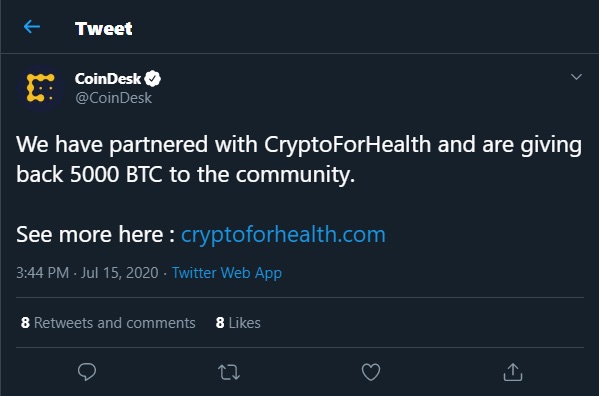599x396 pixels.
Task: Expand the tweet options chevron menu
Action: (576, 77)
